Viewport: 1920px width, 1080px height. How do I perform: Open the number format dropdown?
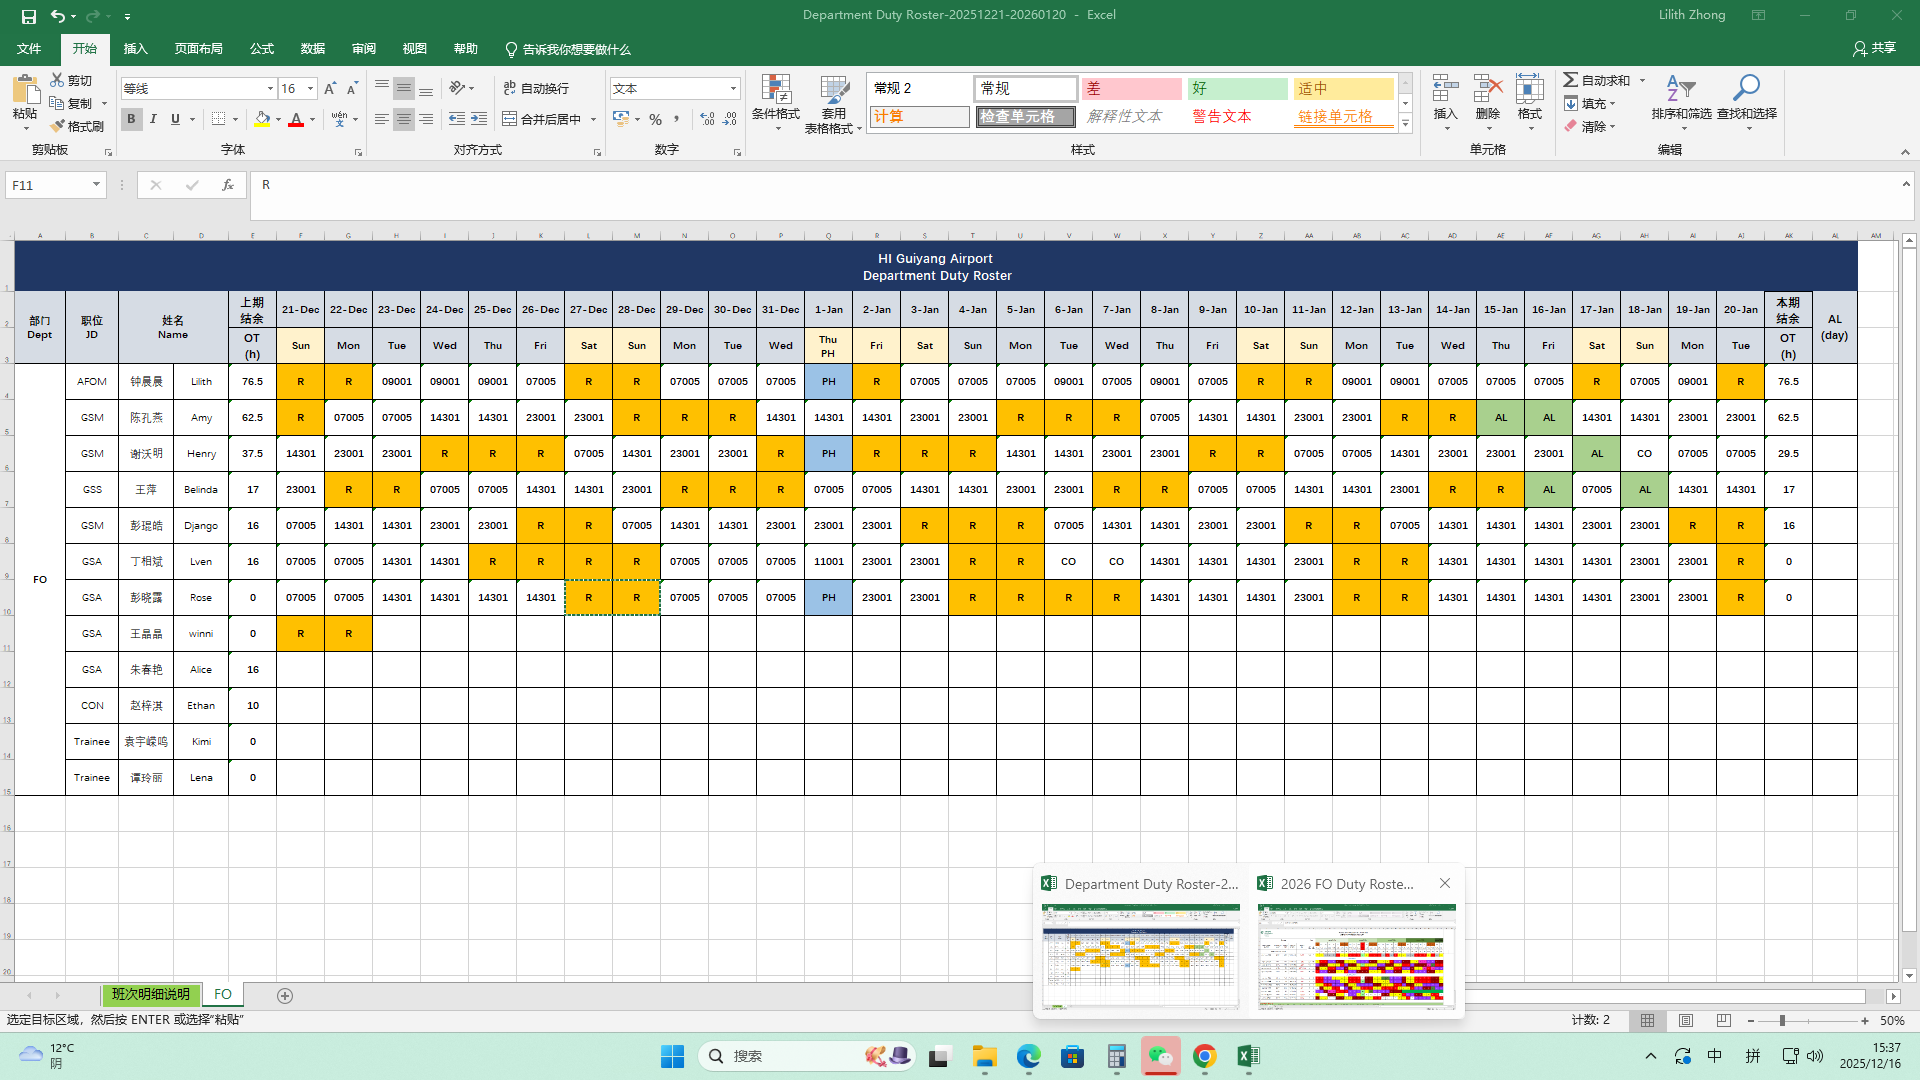pos(733,89)
